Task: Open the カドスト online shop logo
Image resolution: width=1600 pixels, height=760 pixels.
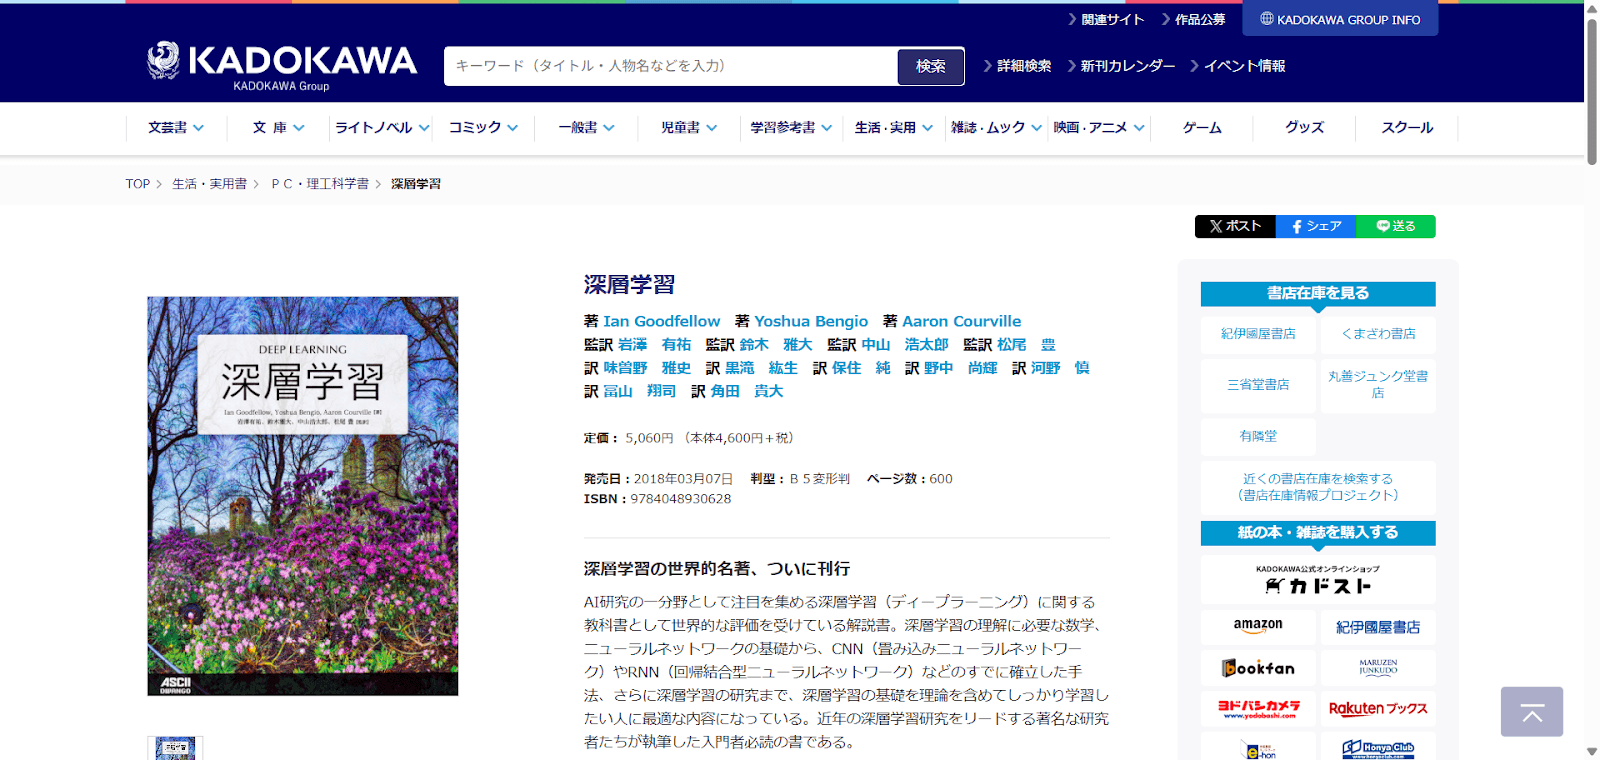Action: pyautogui.click(x=1318, y=580)
